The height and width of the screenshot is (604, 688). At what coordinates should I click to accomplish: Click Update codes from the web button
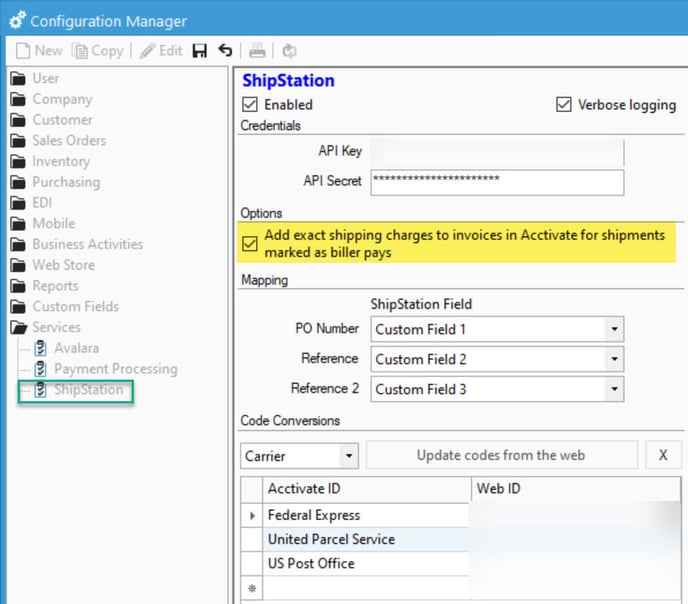502,455
